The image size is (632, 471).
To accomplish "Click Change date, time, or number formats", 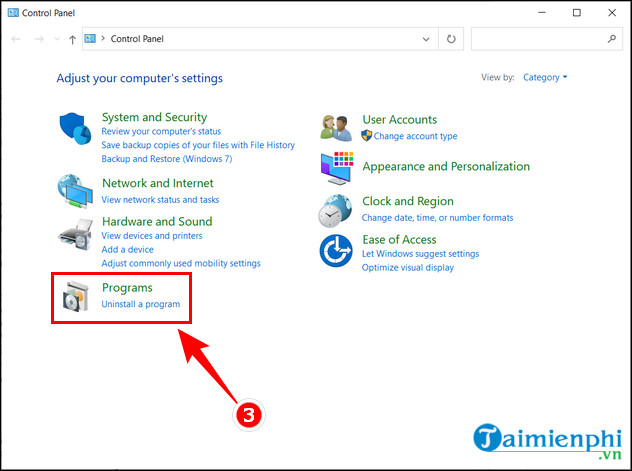I will coord(437,218).
